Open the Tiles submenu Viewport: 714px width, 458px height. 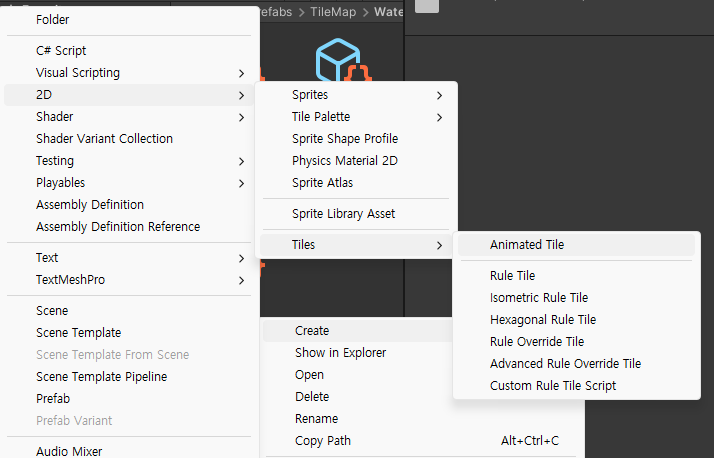(356, 244)
